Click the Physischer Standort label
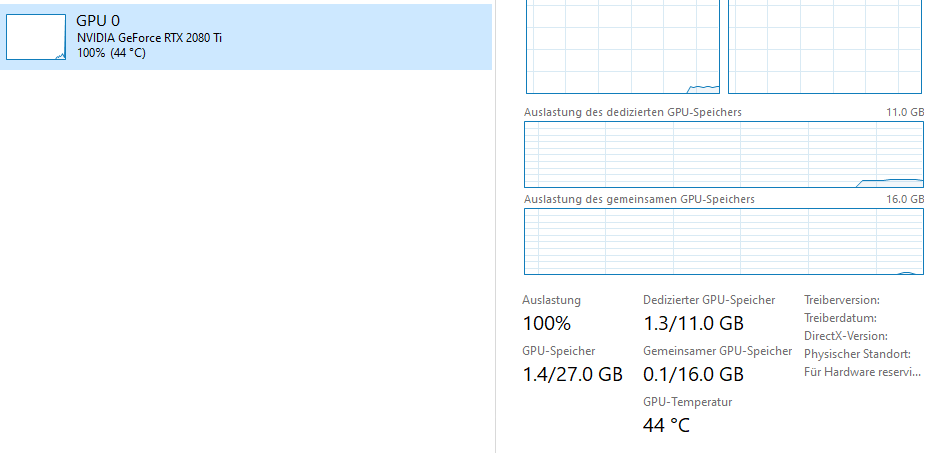Screen dimensions: 938x457 857,355
